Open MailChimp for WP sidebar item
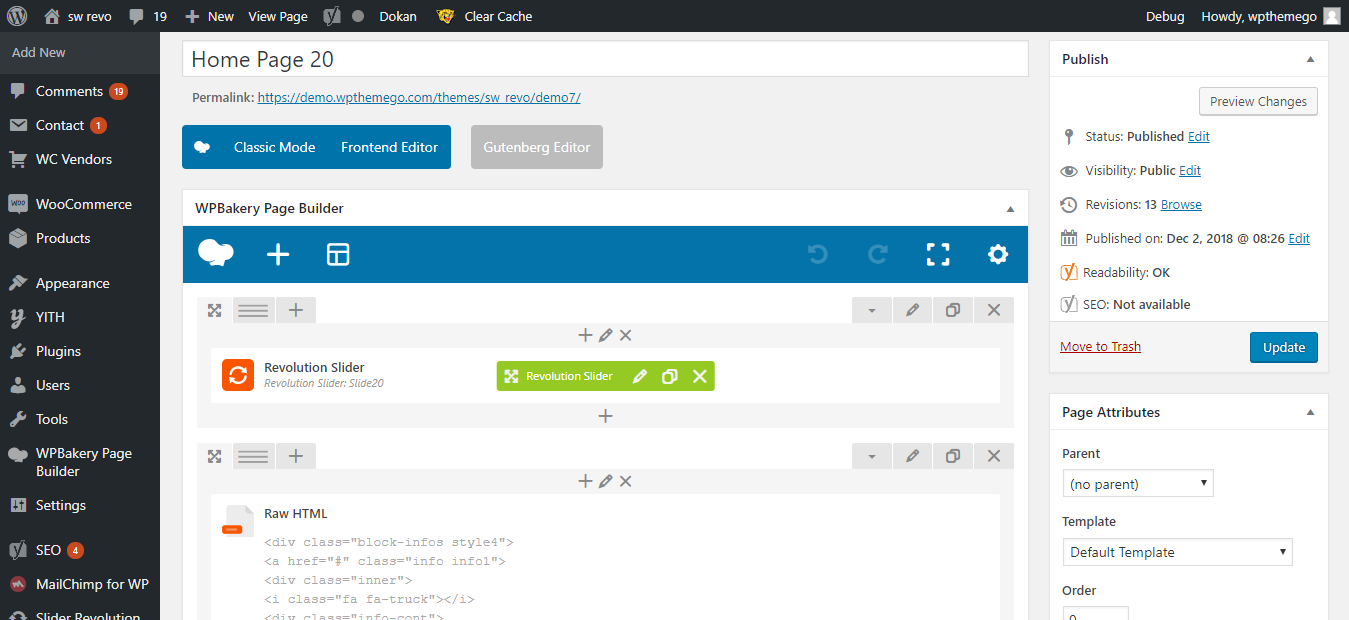1349x620 pixels. pos(92,584)
